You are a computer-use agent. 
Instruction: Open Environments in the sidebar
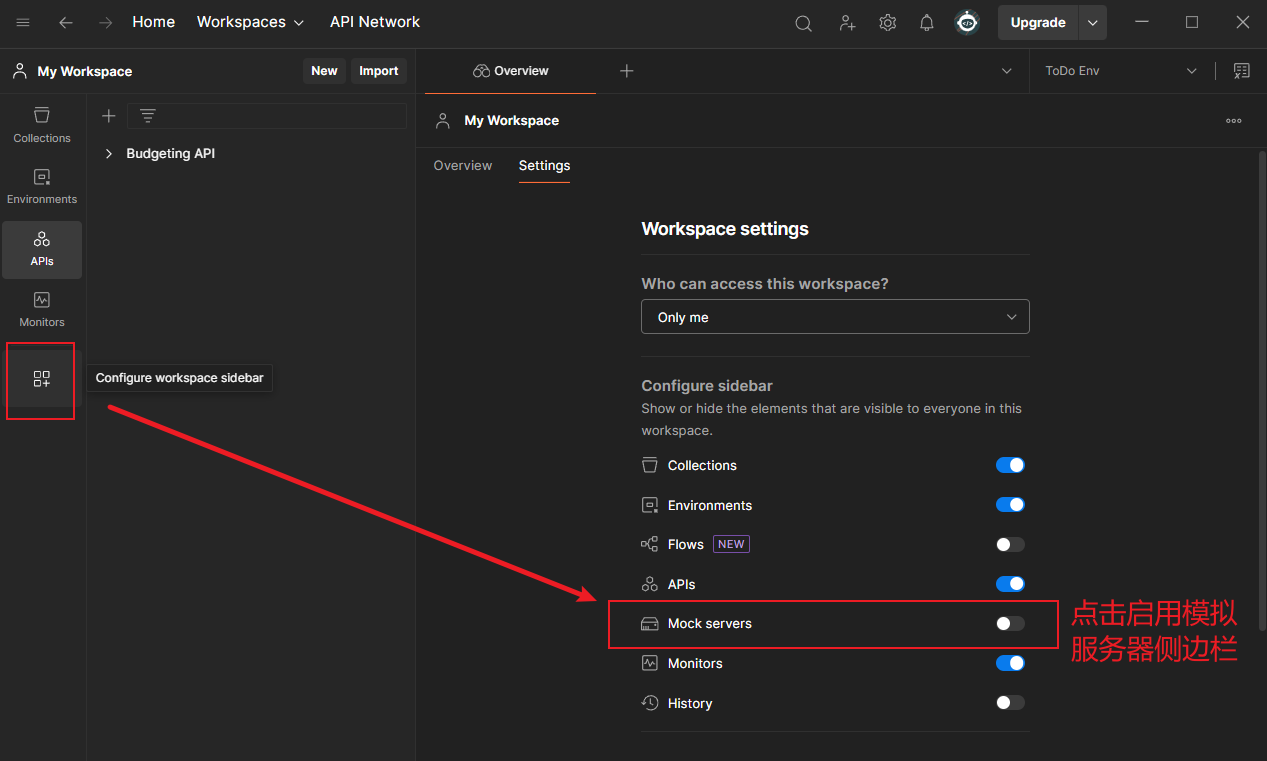42,186
